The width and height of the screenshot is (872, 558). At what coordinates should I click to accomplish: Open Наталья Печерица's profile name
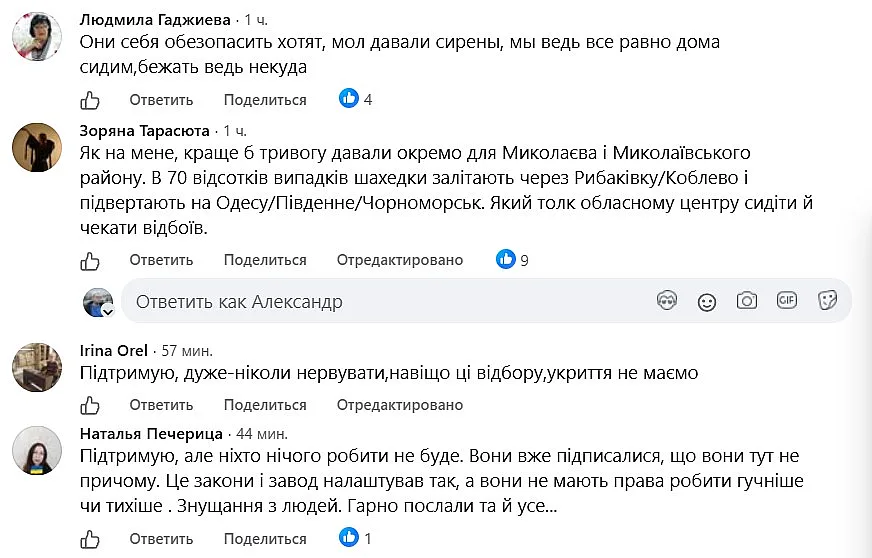(x=151, y=433)
